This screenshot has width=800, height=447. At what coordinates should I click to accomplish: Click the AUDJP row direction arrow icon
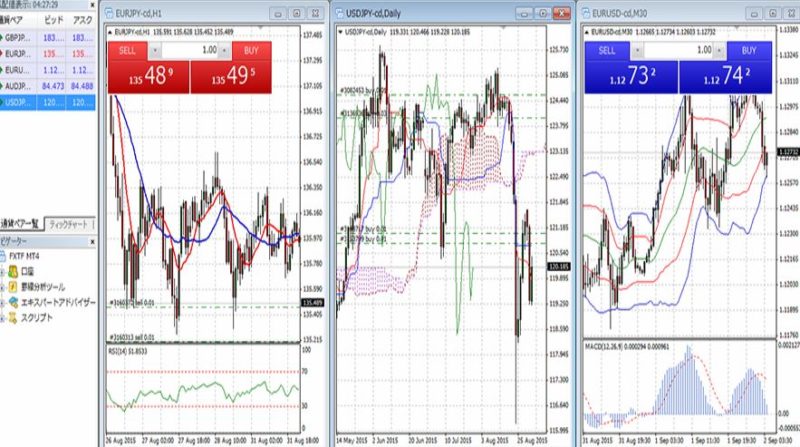[2, 86]
